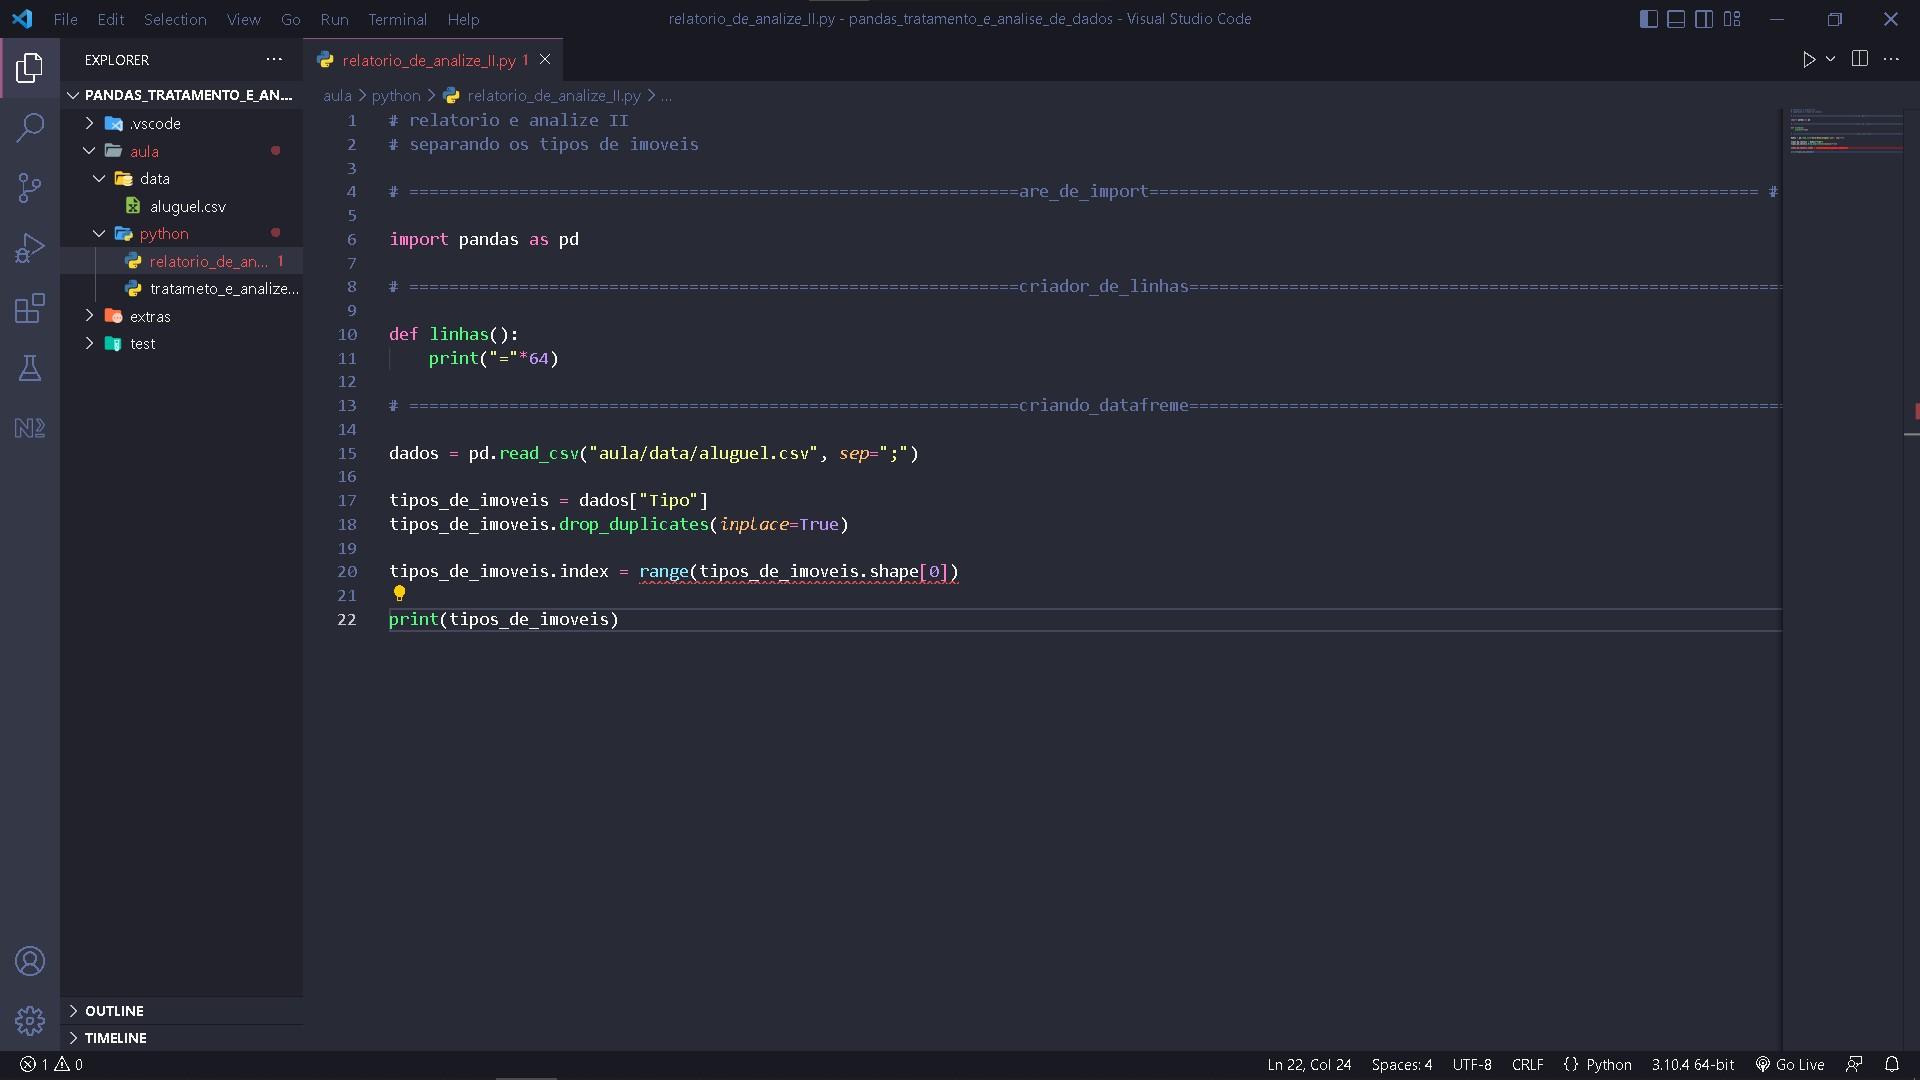This screenshot has width=1920, height=1080.
Task: Open Explorer Views and More Actions ellipsis
Action: [274, 59]
